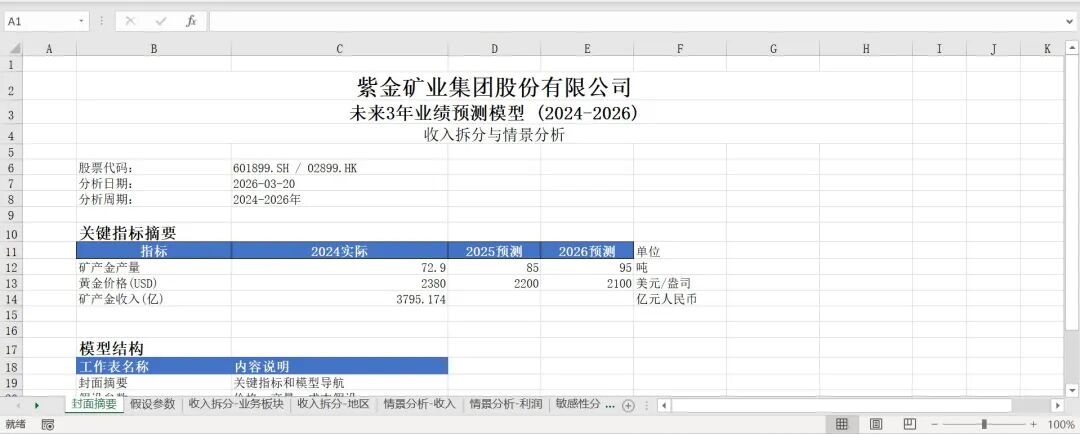The height and width of the screenshot is (434, 1080).
Task: Switch to Page Layout view icon
Action: click(875, 424)
